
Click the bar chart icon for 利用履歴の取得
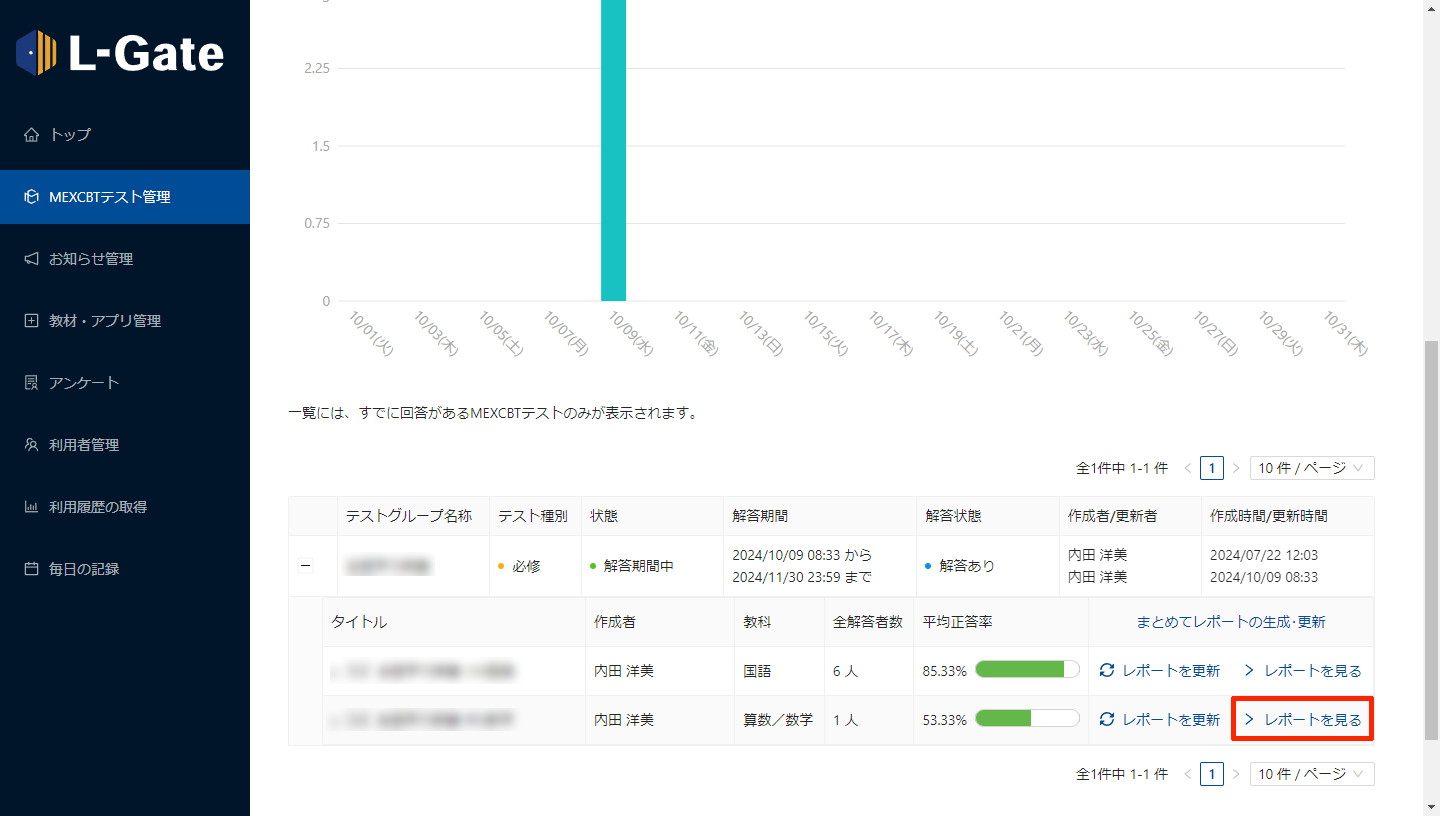tap(31, 507)
